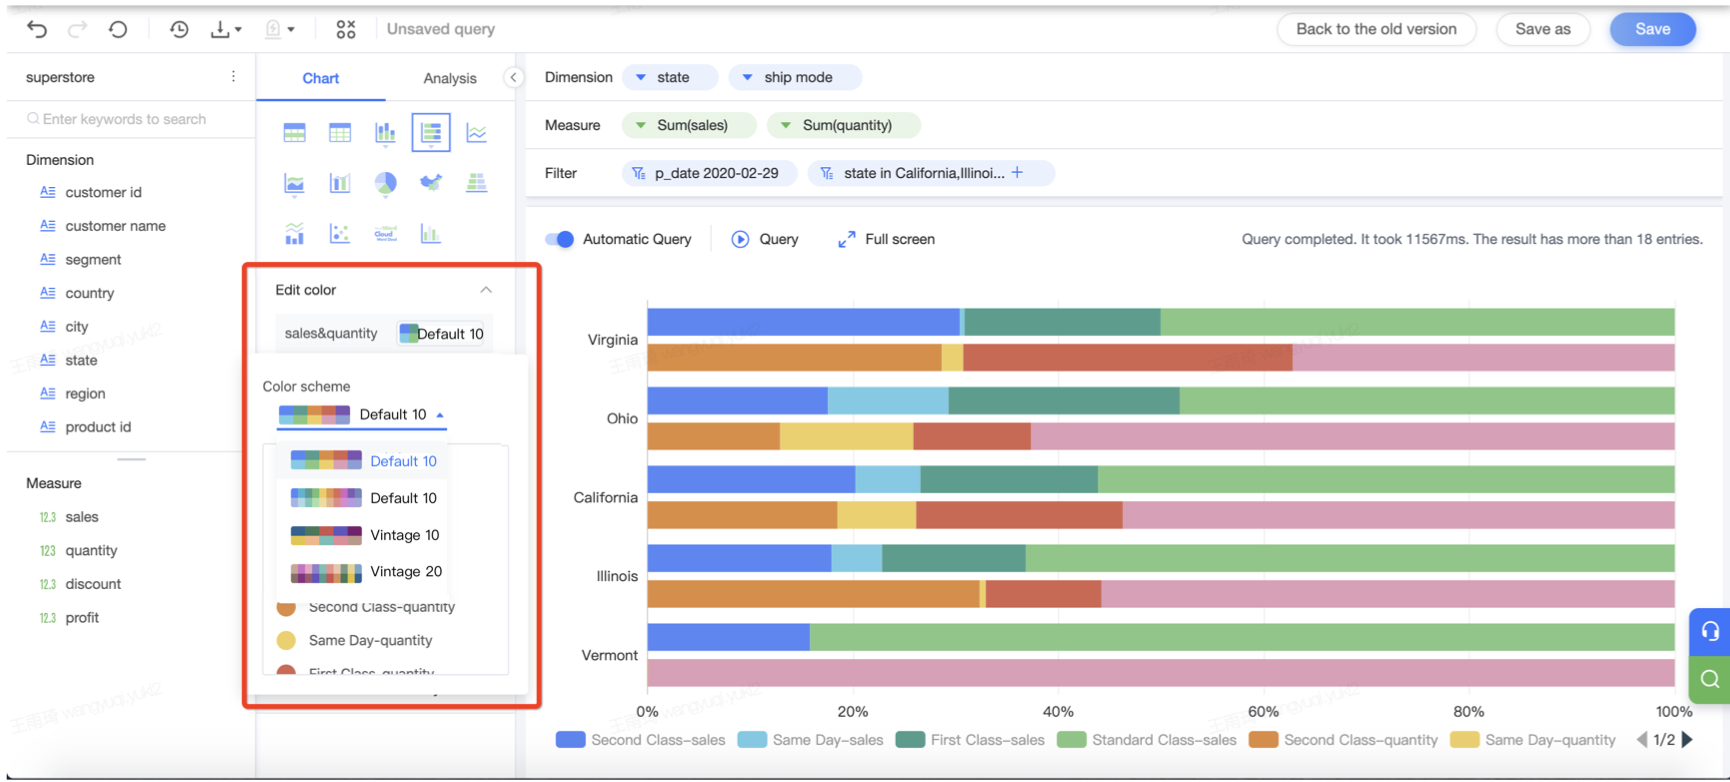The width and height of the screenshot is (1730, 782).
Task: Open the Color scheme Default 10 combo box
Action: (x=361, y=414)
